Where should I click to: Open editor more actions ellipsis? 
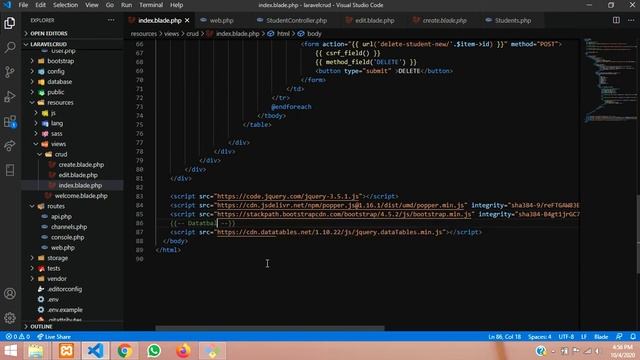[631, 20]
